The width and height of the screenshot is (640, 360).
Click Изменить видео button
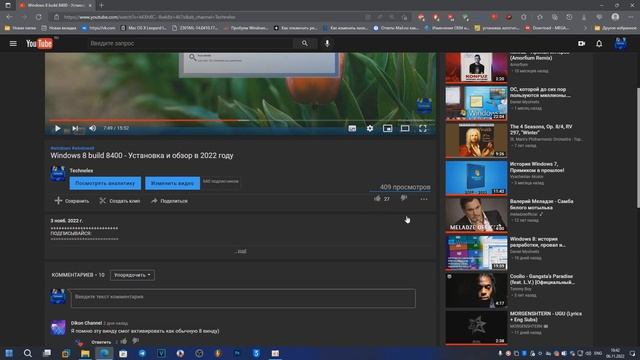[172, 183]
